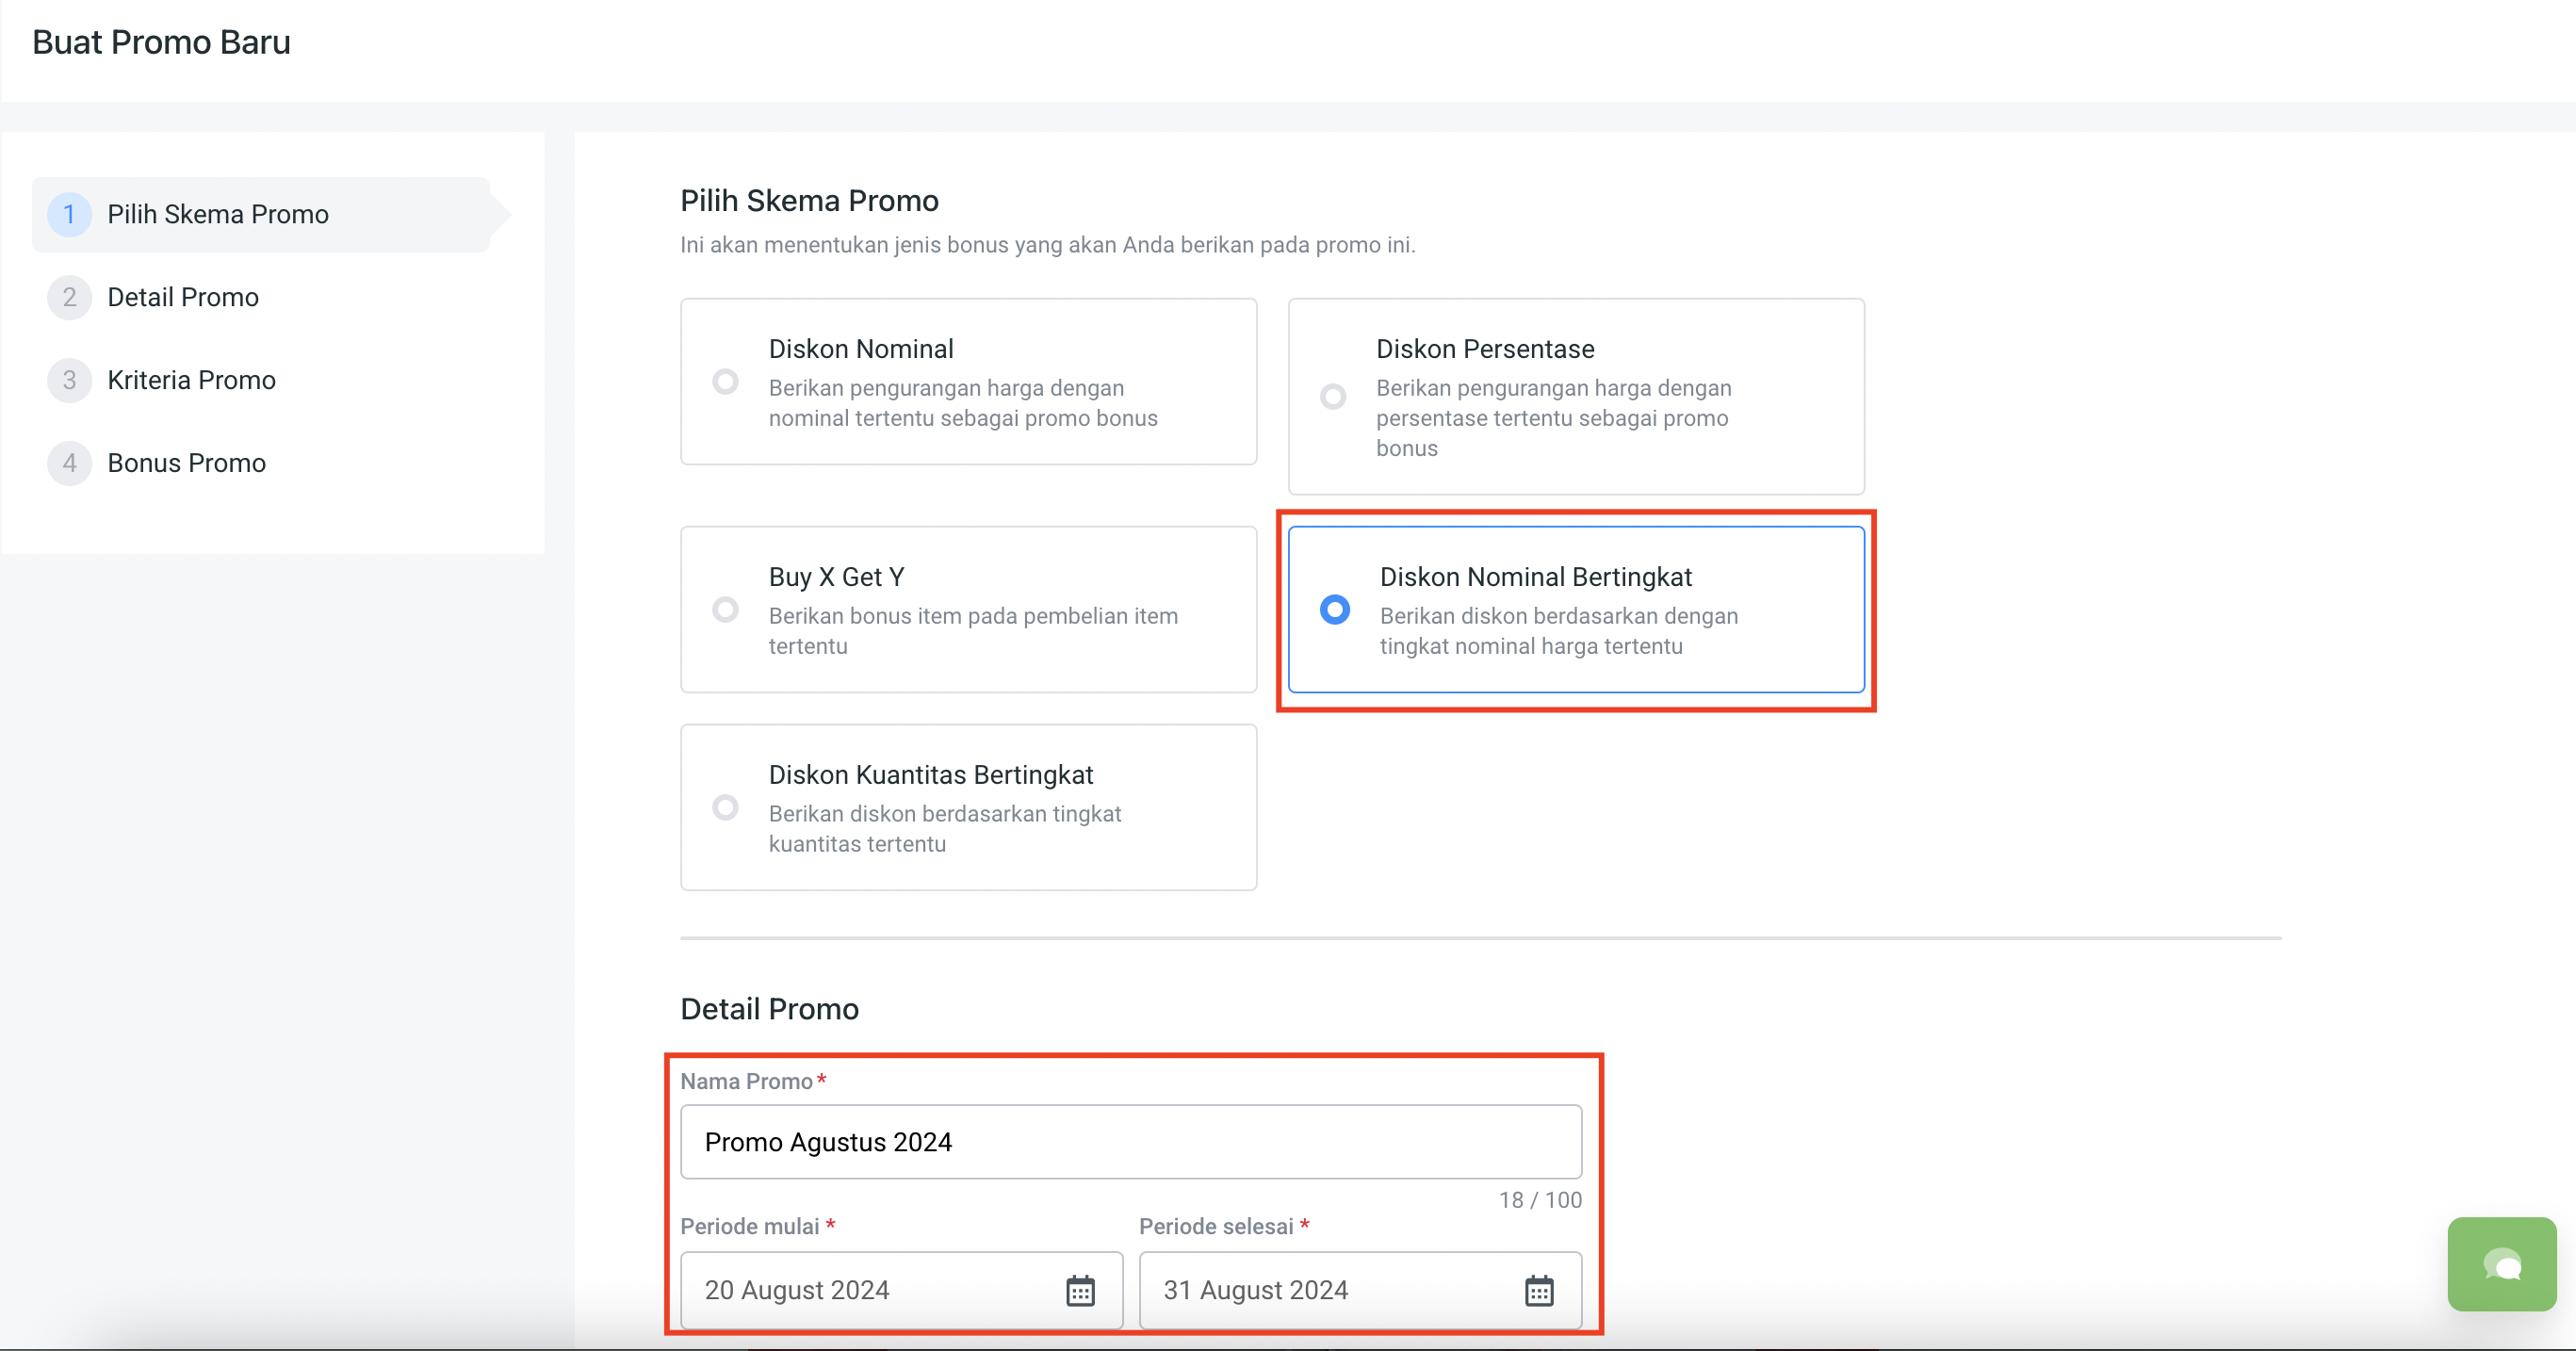Viewport: 2576px width, 1351px height.
Task: Click the Diskon Kuantitas Bertingkat card title
Action: [x=930, y=775]
